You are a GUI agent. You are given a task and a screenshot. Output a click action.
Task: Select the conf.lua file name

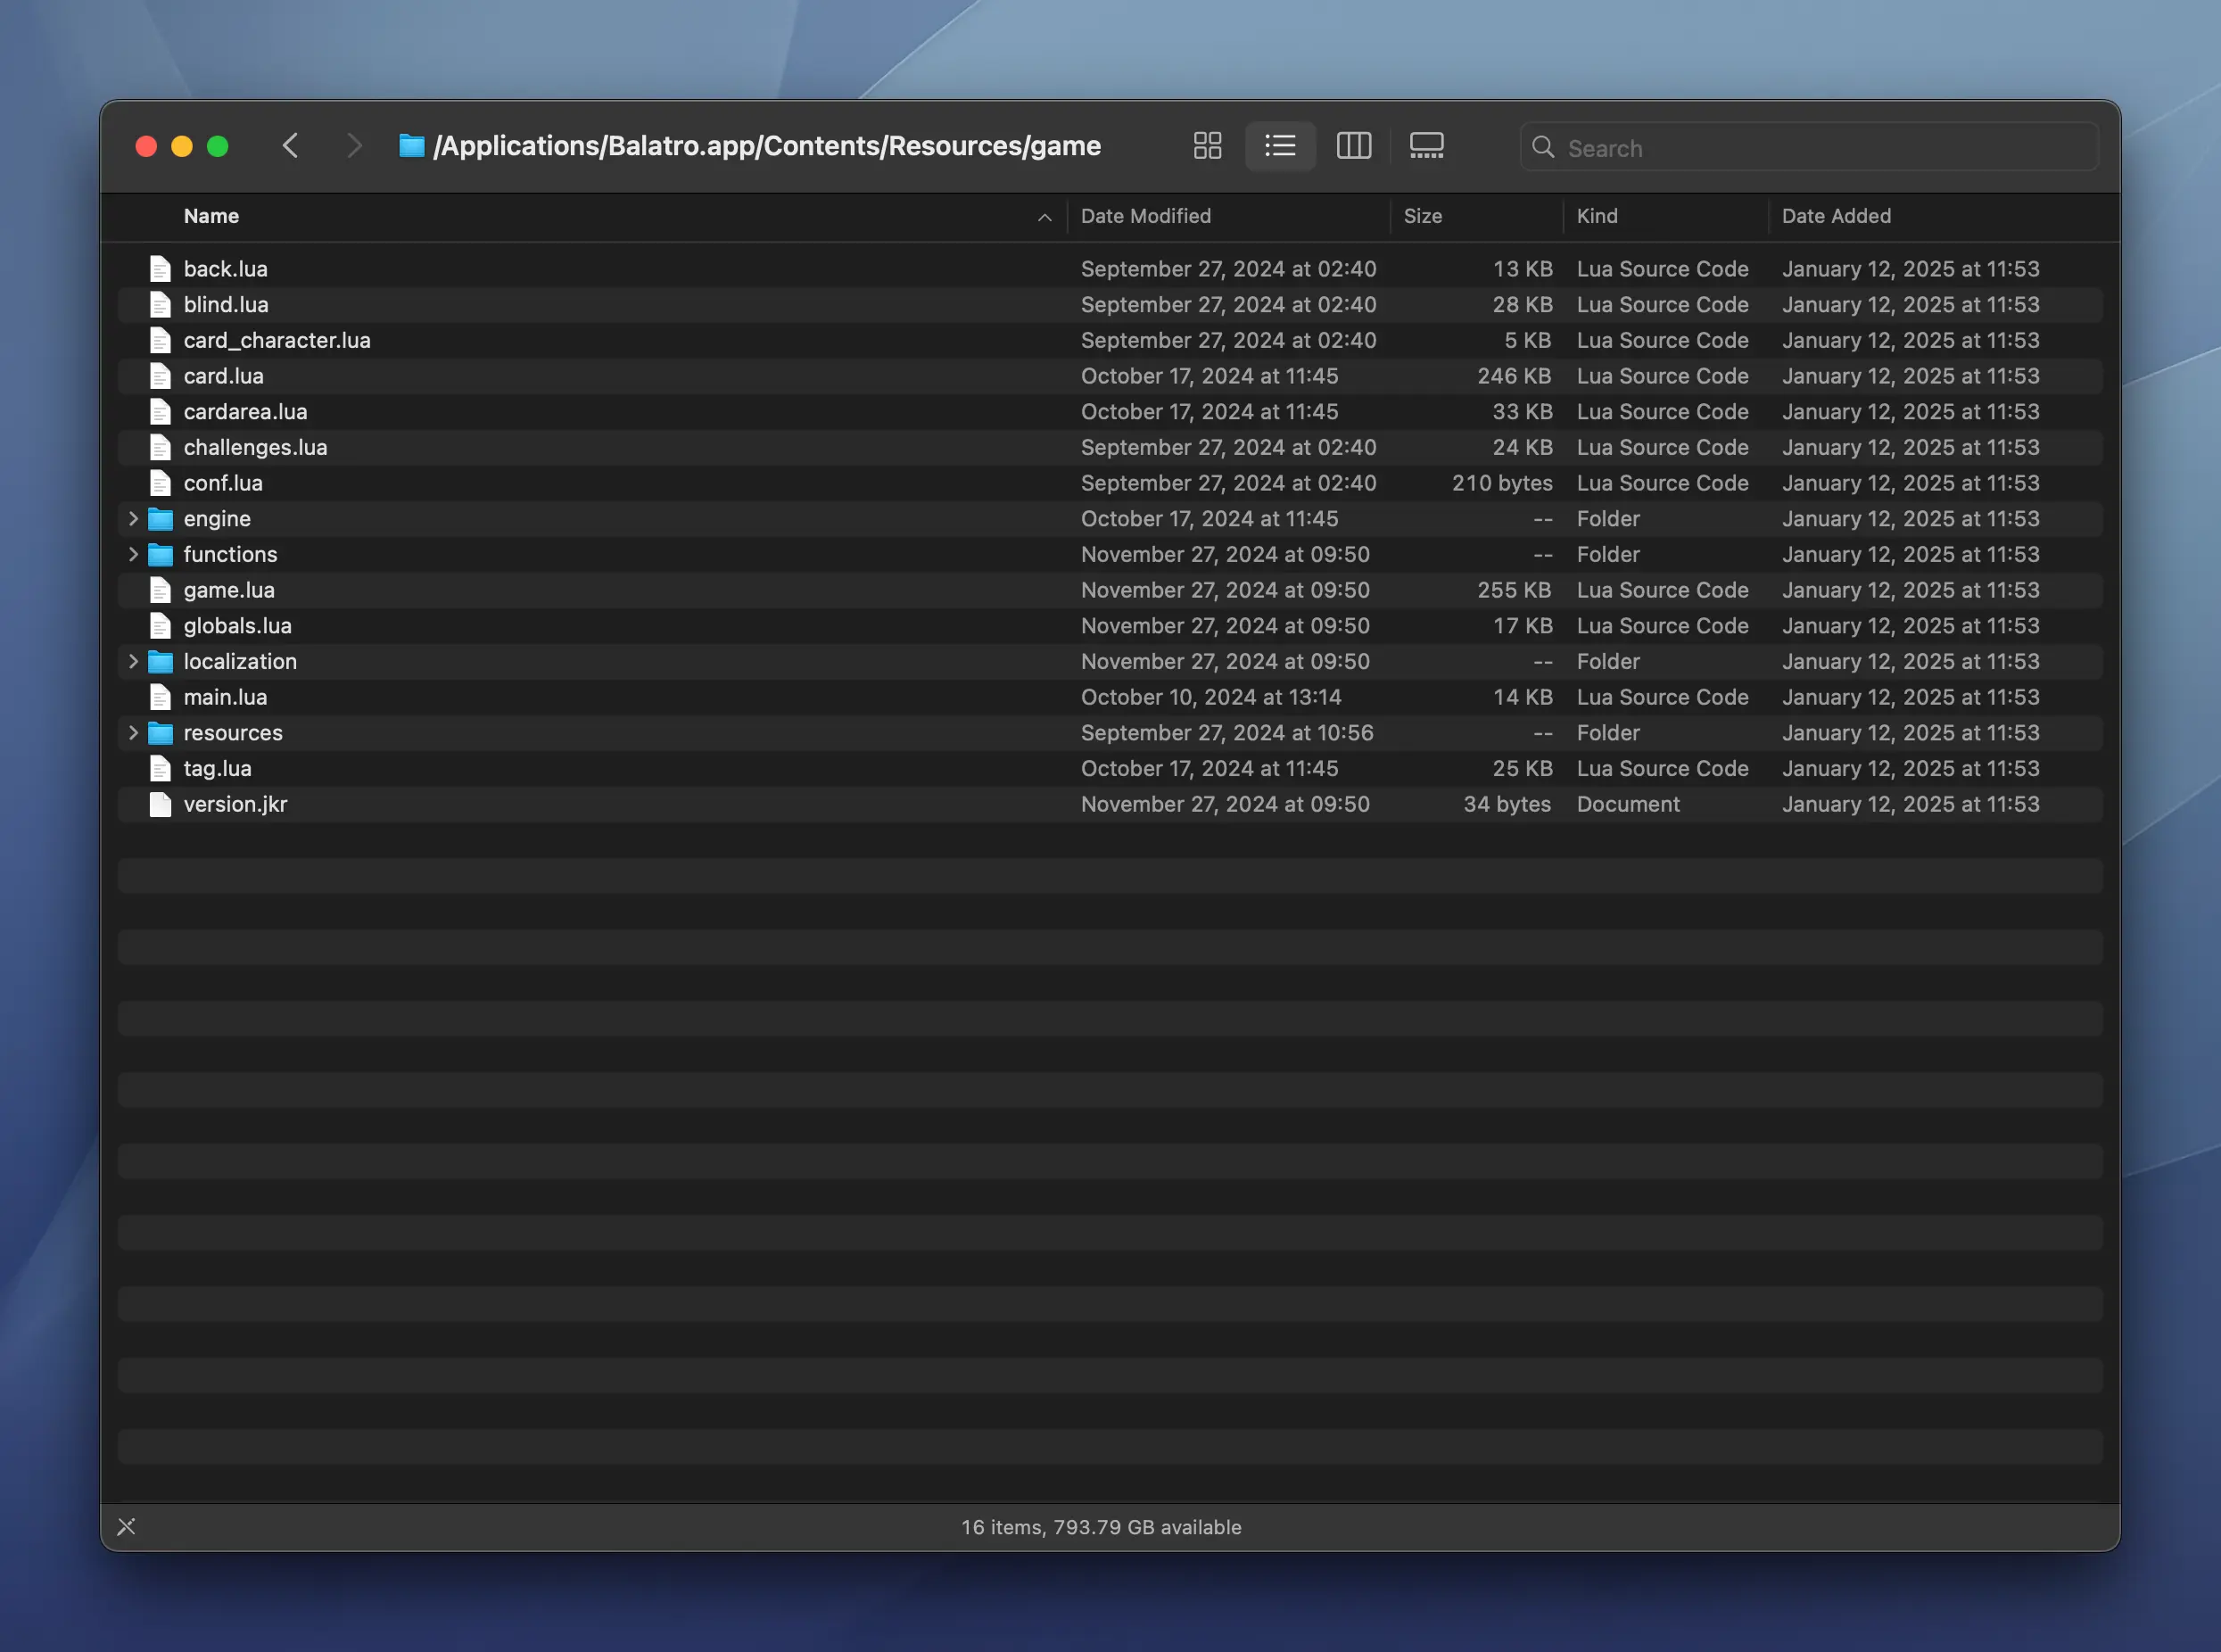(x=223, y=483)
